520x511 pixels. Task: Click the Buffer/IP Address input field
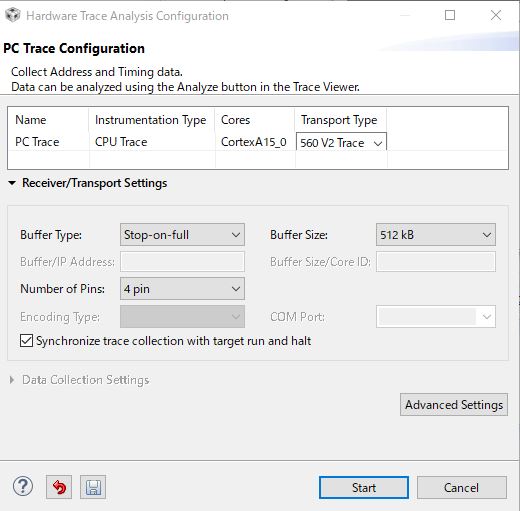[x=182, y=262]
